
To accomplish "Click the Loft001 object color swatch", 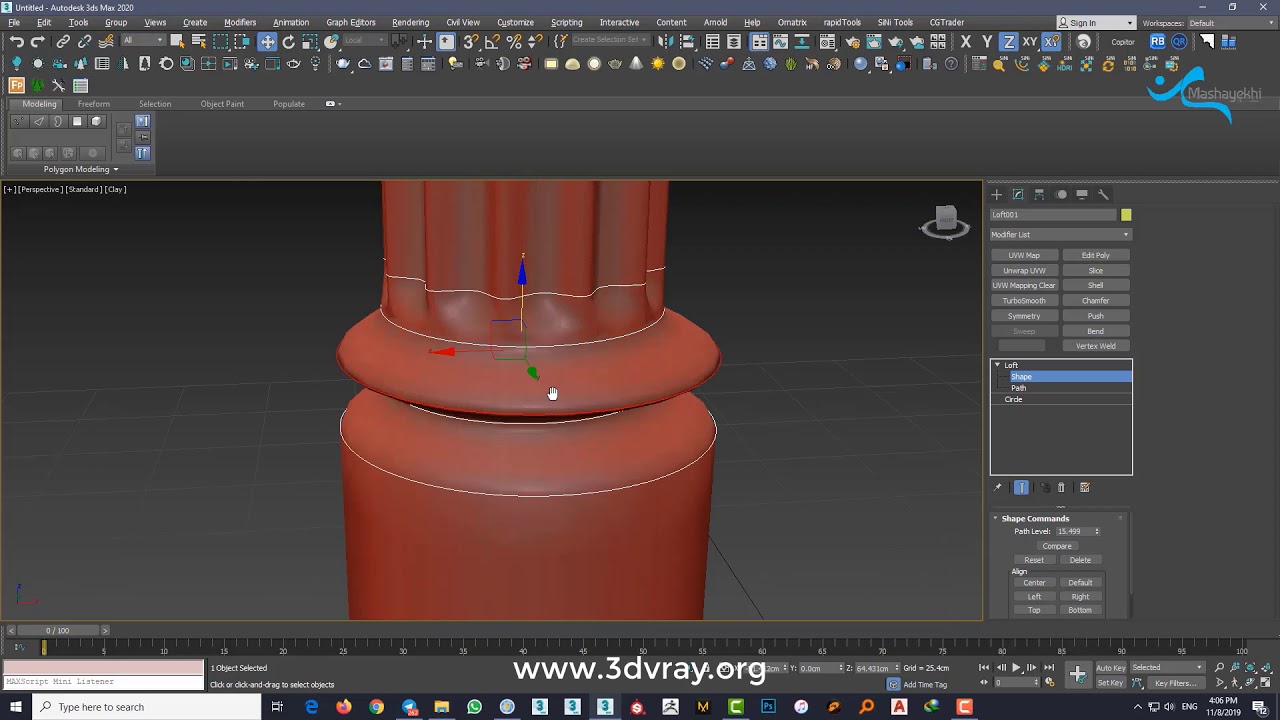I will (1126, 215).
